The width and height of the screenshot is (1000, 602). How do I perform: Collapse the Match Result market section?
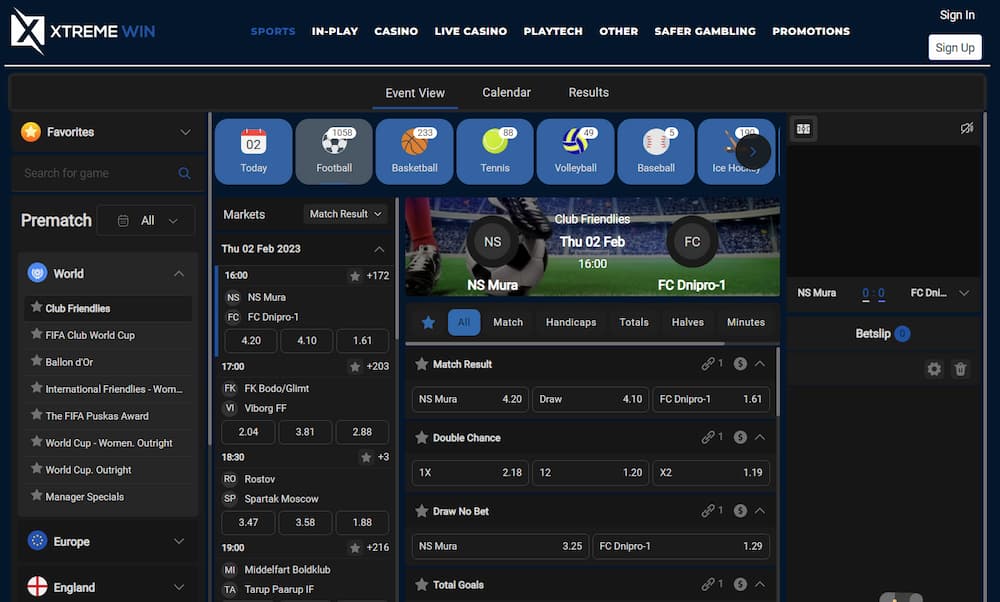click(x=760, y=363)
